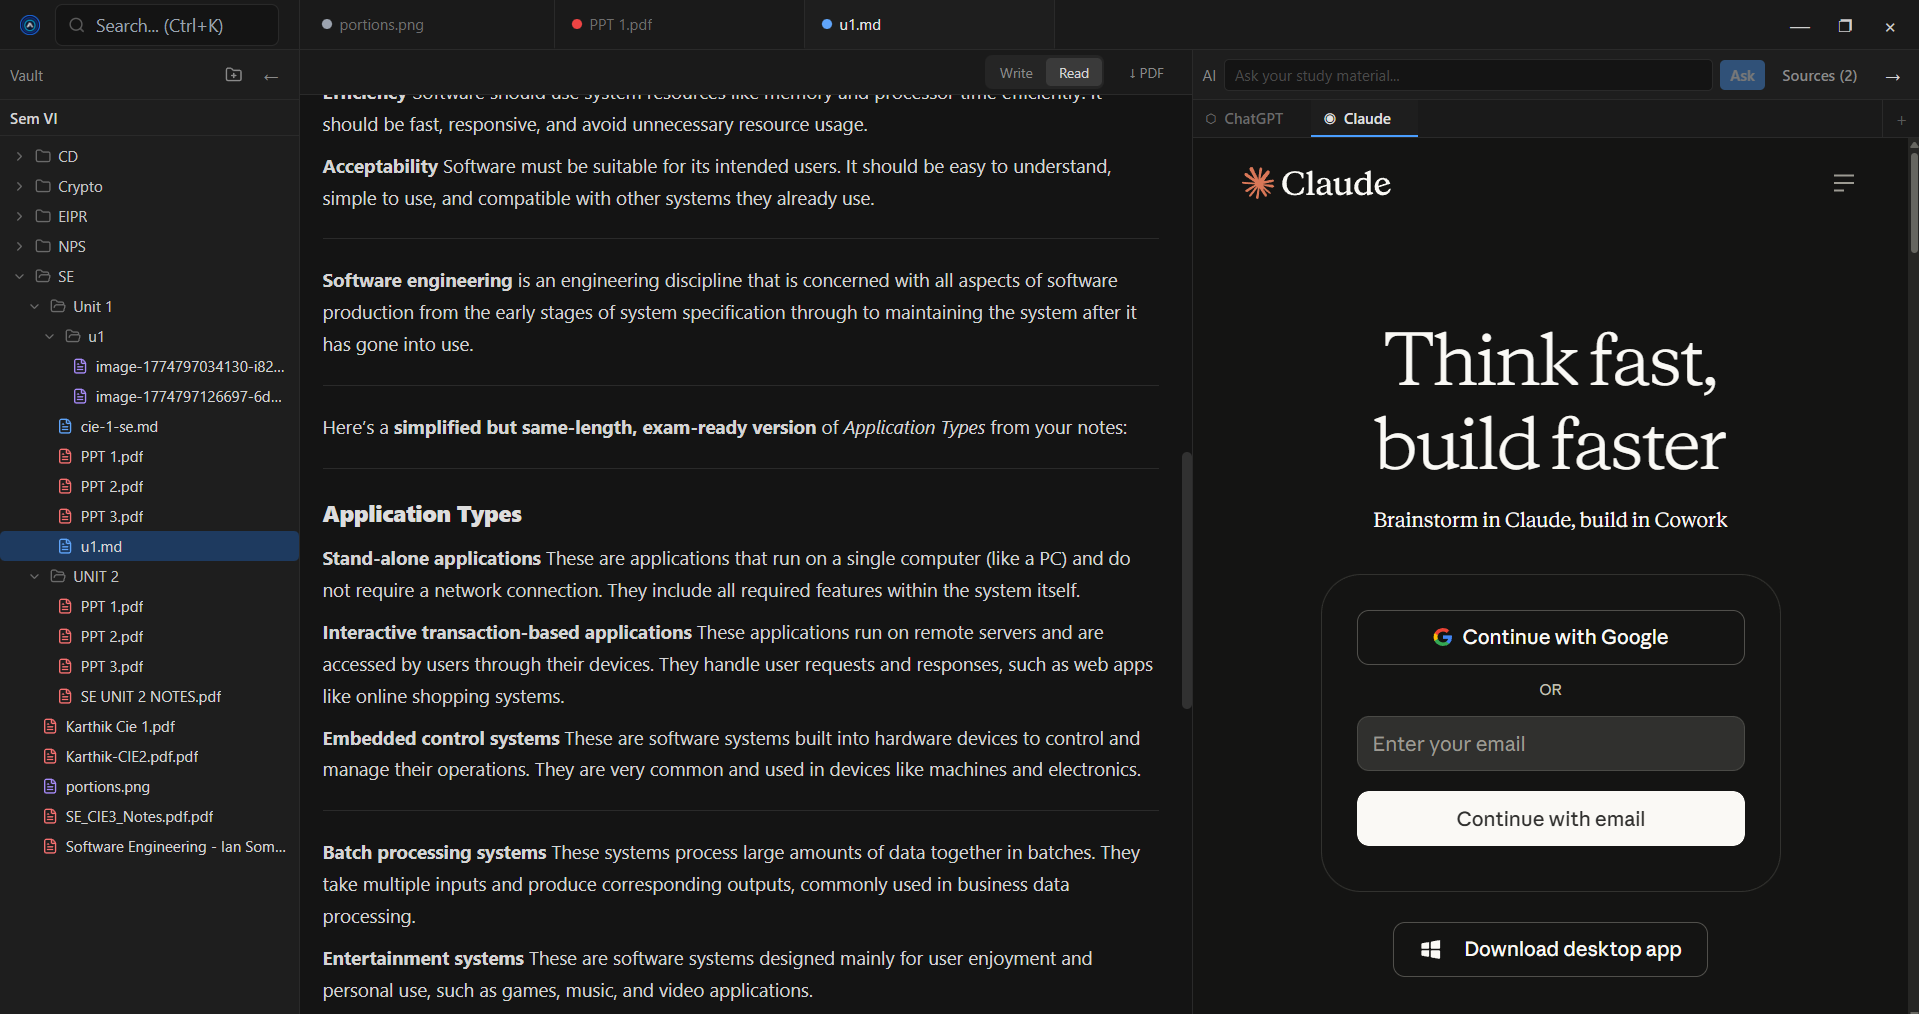
Task: Click the Ask button
Action: coord(1742,75)
